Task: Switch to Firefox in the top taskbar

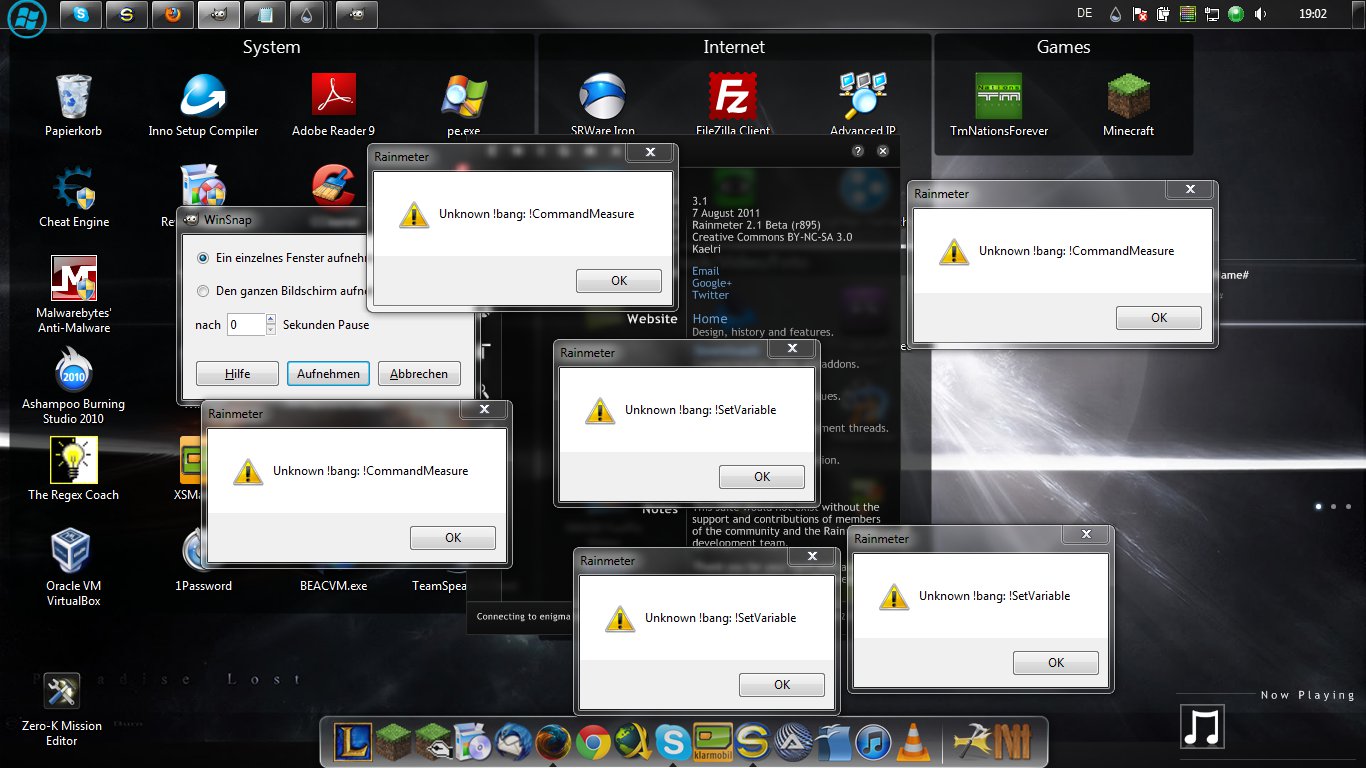Action: 173,14
